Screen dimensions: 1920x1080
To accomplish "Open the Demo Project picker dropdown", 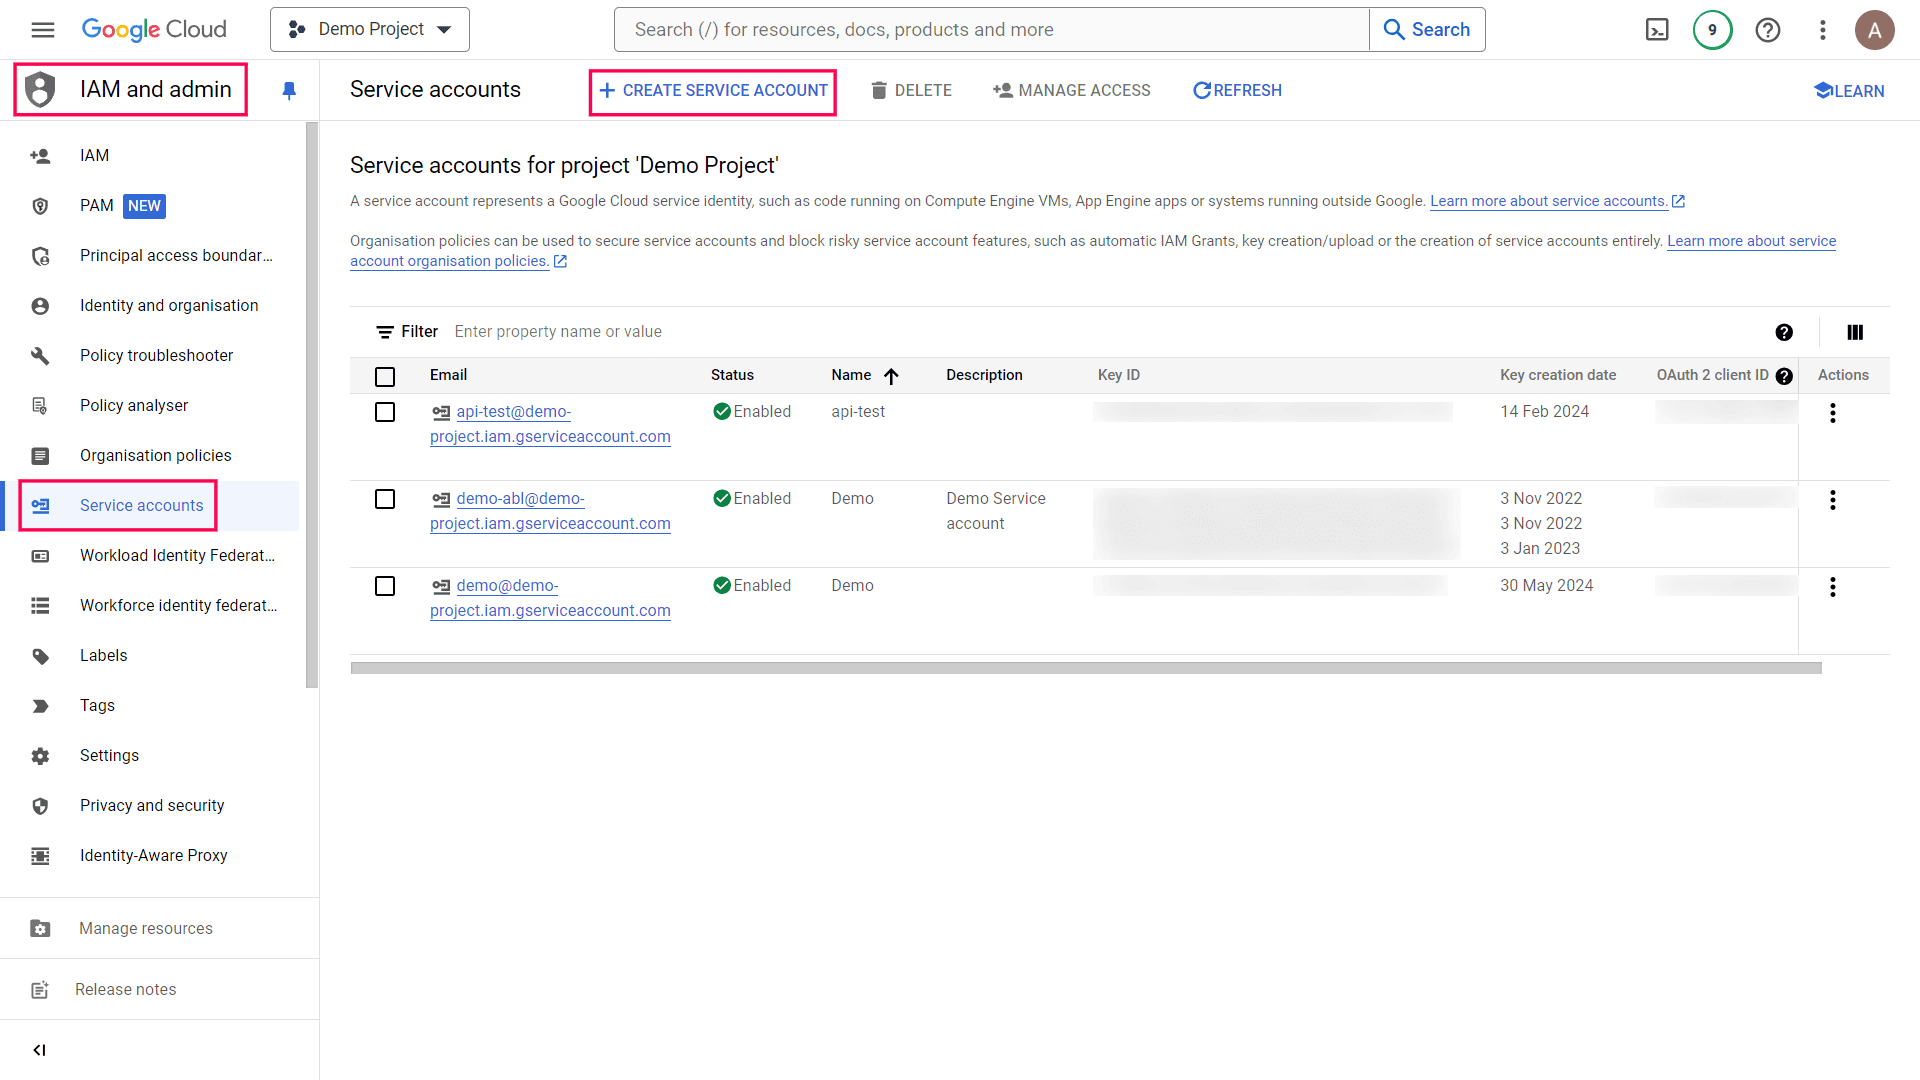I will click(369, 29).
